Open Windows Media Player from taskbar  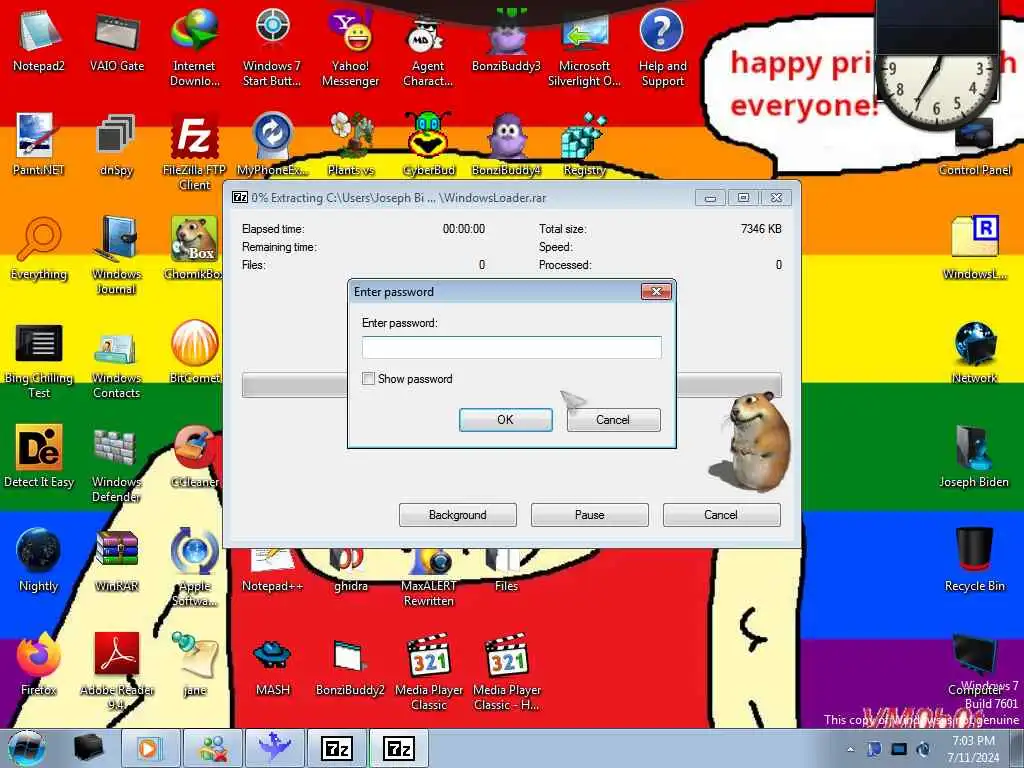150,748
